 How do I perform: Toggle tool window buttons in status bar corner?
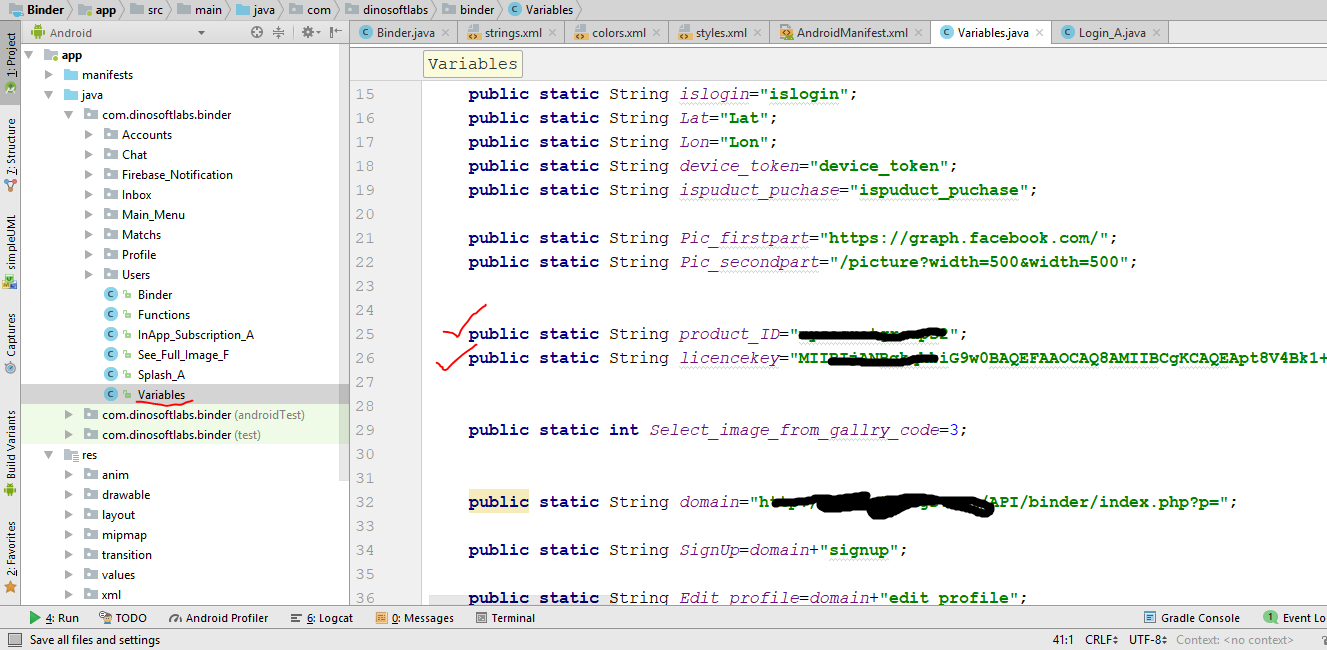pyautogui.click(x=12, y=640)
